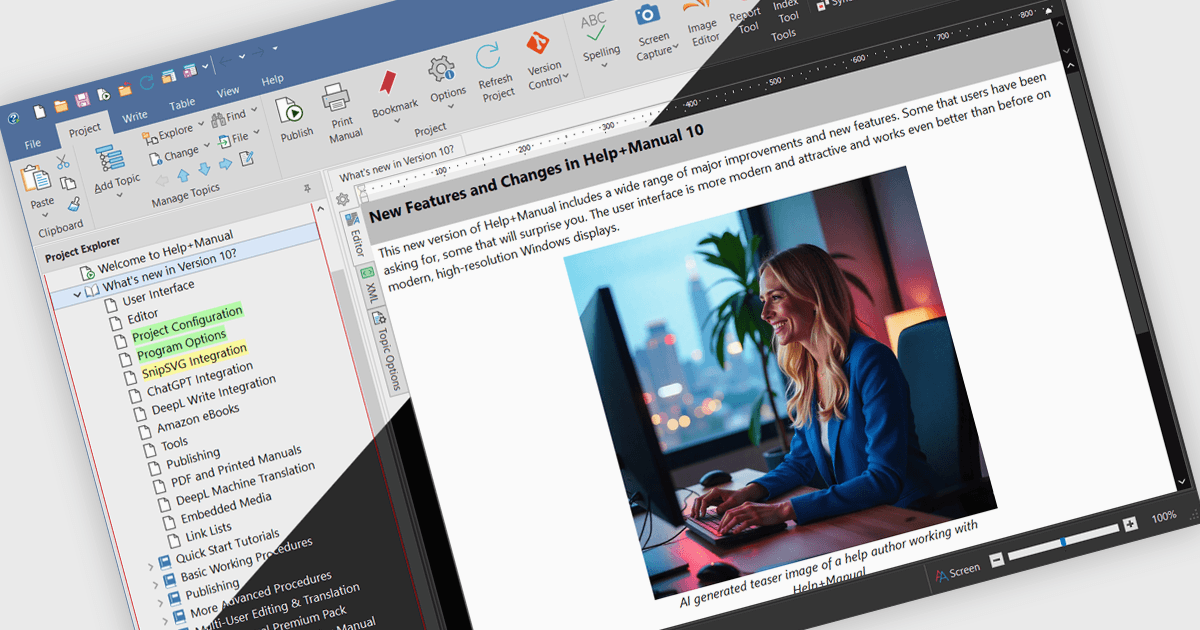Click the blue move topic right arrow
The height and width of the screenshot is (630, 1200).
click(x=225, y=163)
